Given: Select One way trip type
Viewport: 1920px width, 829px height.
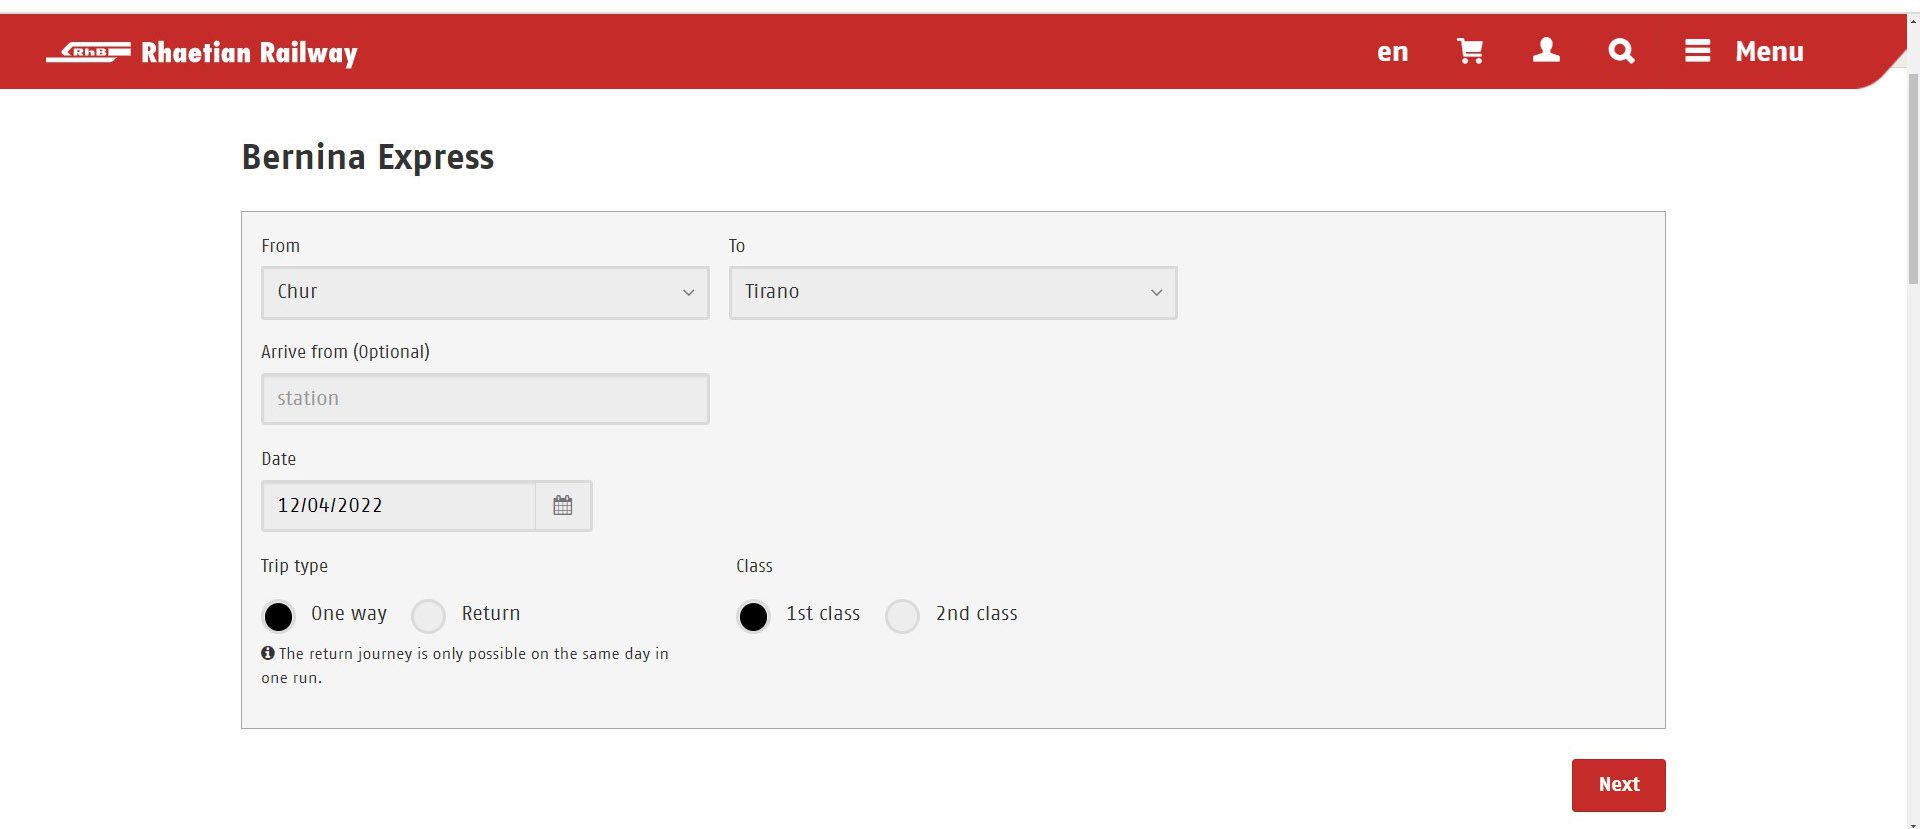Looking at the screenshot, I should click(279, 616).
